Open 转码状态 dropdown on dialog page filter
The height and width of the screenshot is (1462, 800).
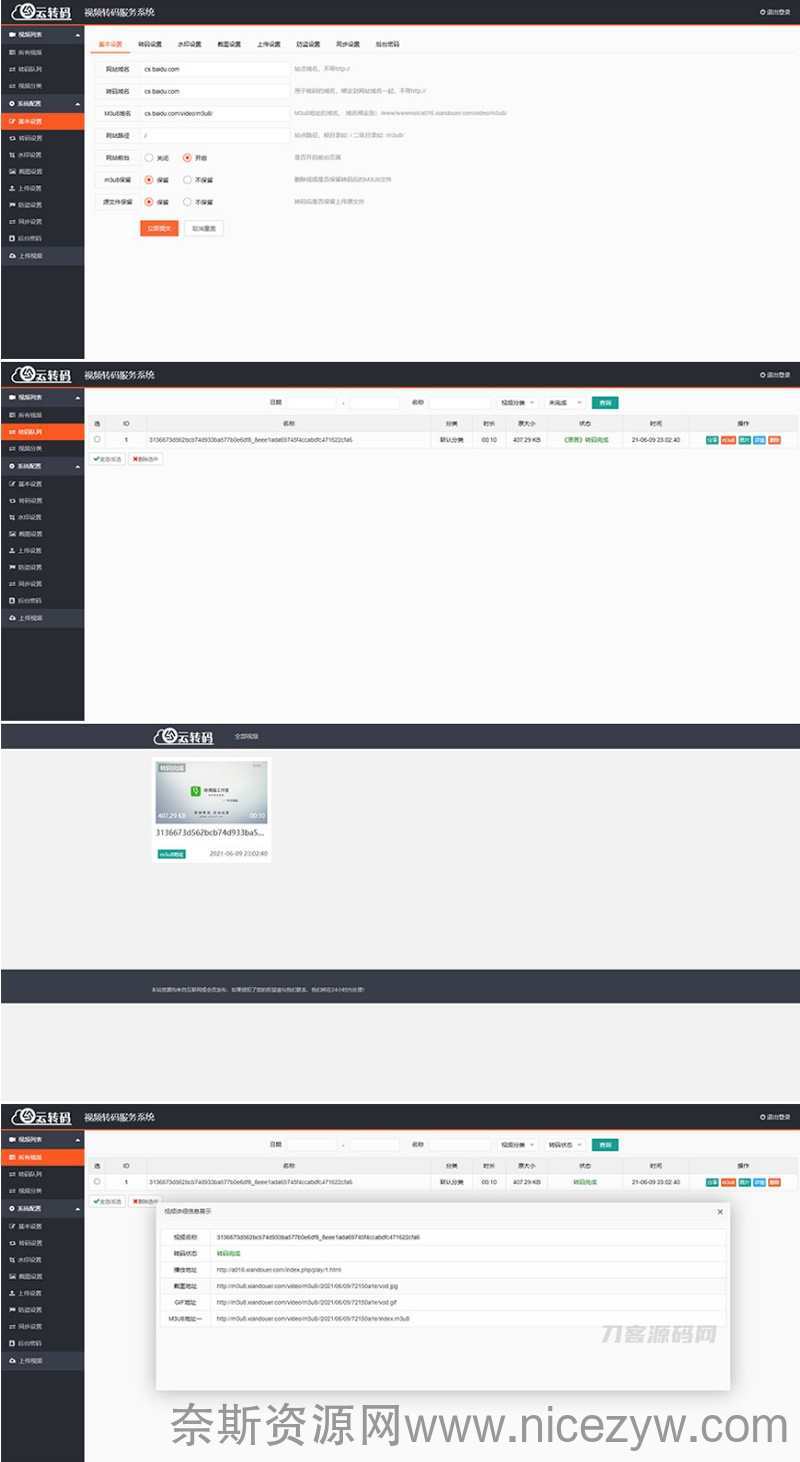(565, 1144)
